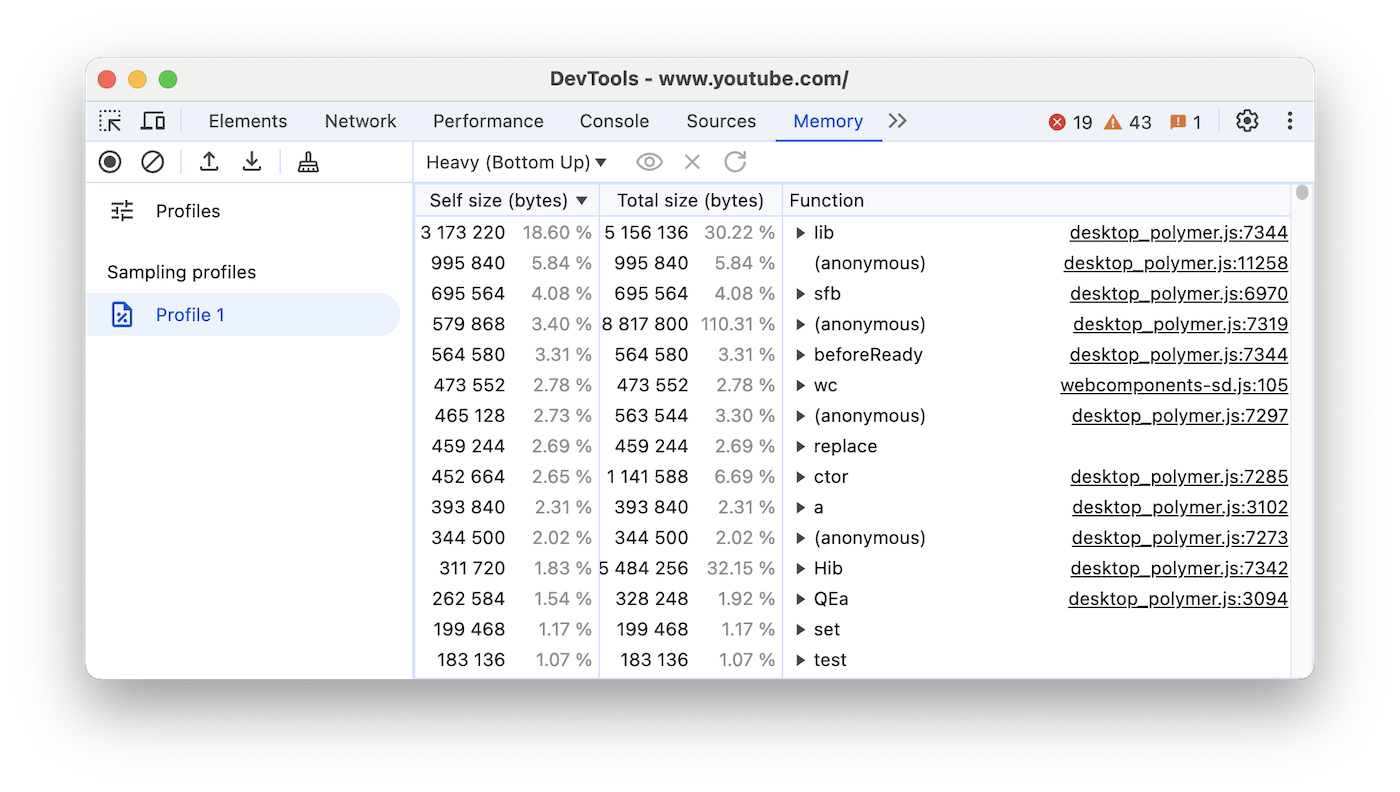Click the clear all profiles icon

(153, 162)
